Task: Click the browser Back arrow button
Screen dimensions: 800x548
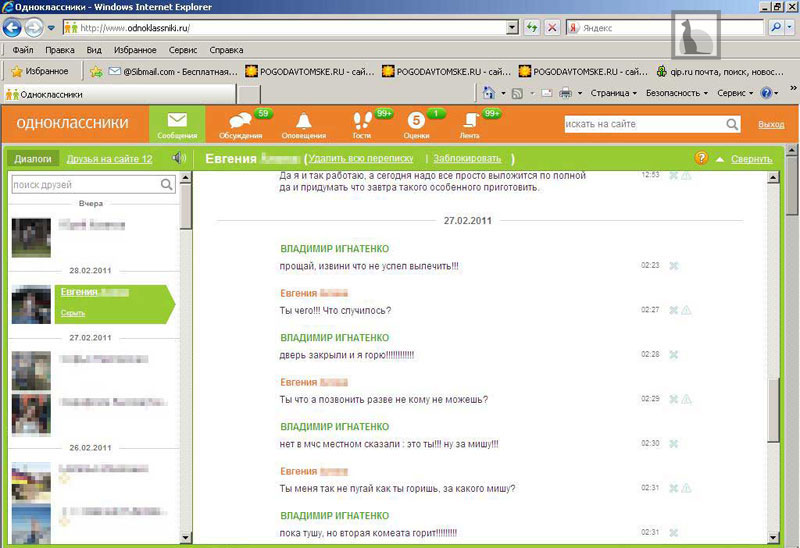Action: coord(12,28)
